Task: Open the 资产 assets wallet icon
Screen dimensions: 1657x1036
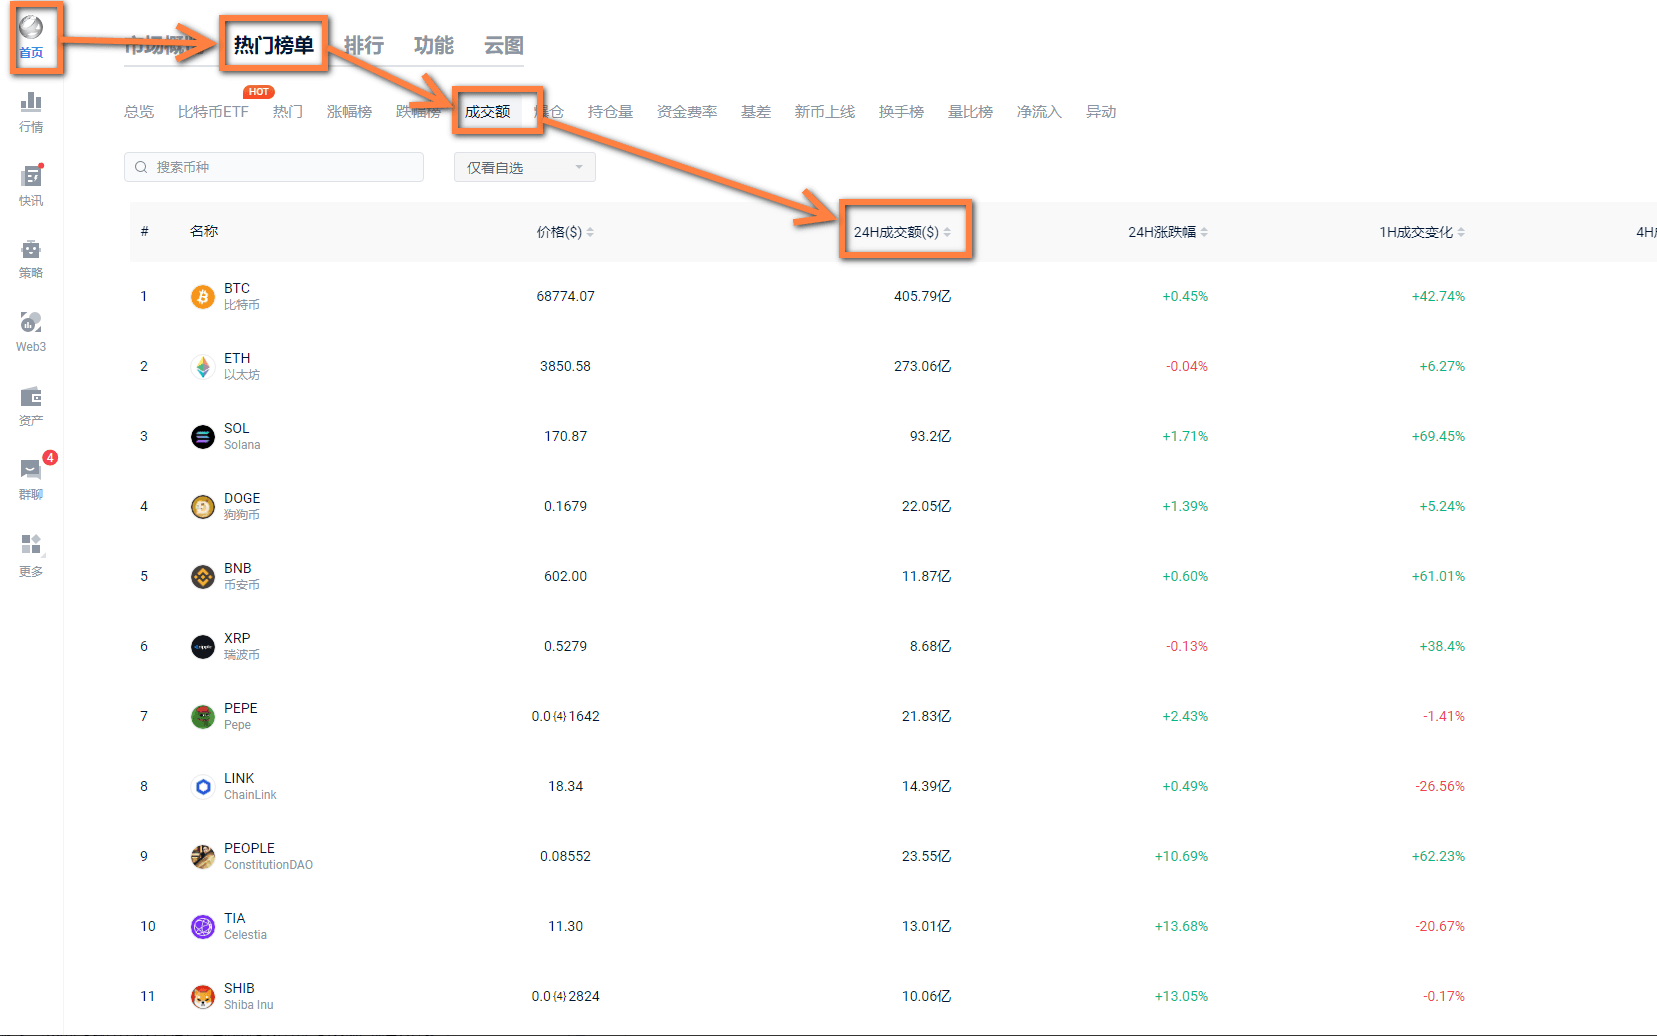Action: coord(31,407)
